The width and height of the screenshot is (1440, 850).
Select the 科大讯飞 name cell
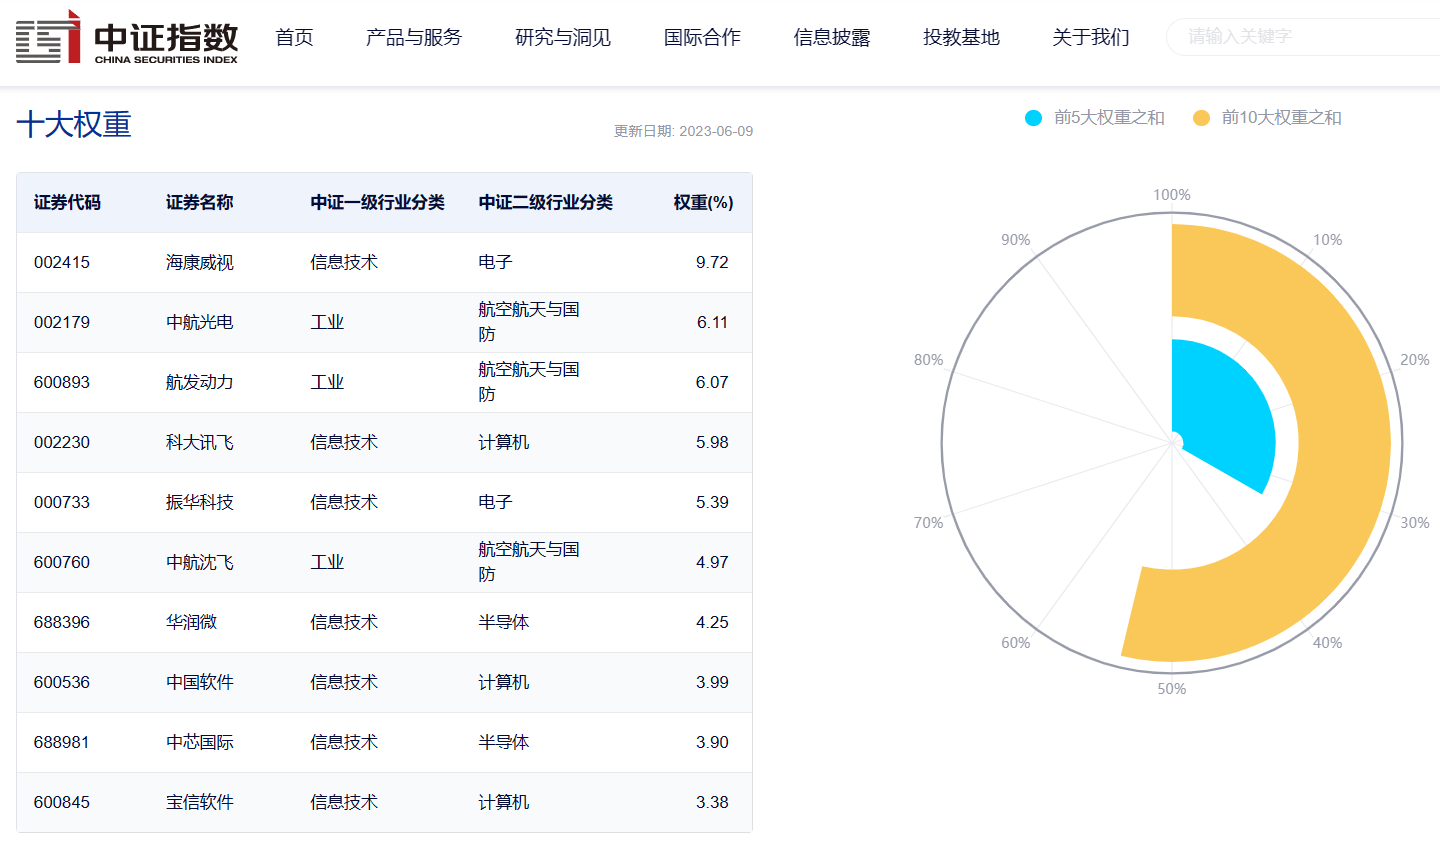(x=199, y=442)
